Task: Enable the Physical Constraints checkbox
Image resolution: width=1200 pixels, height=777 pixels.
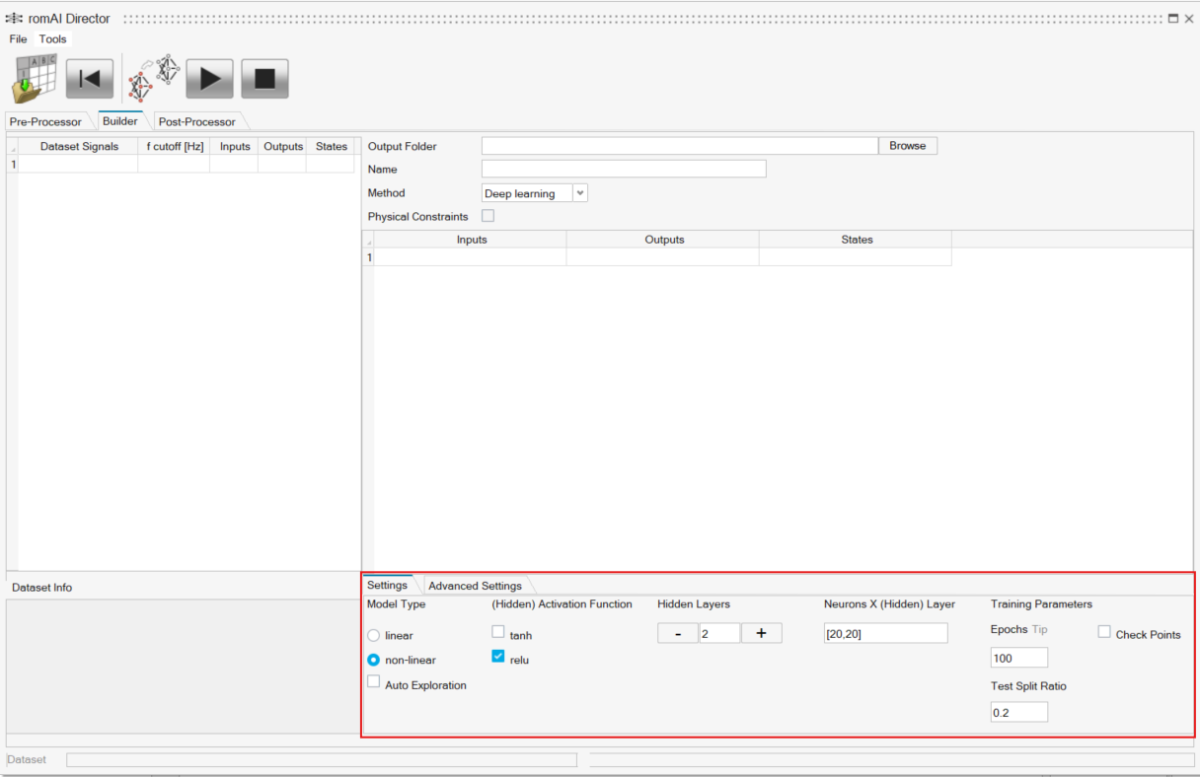Action: 488,216
